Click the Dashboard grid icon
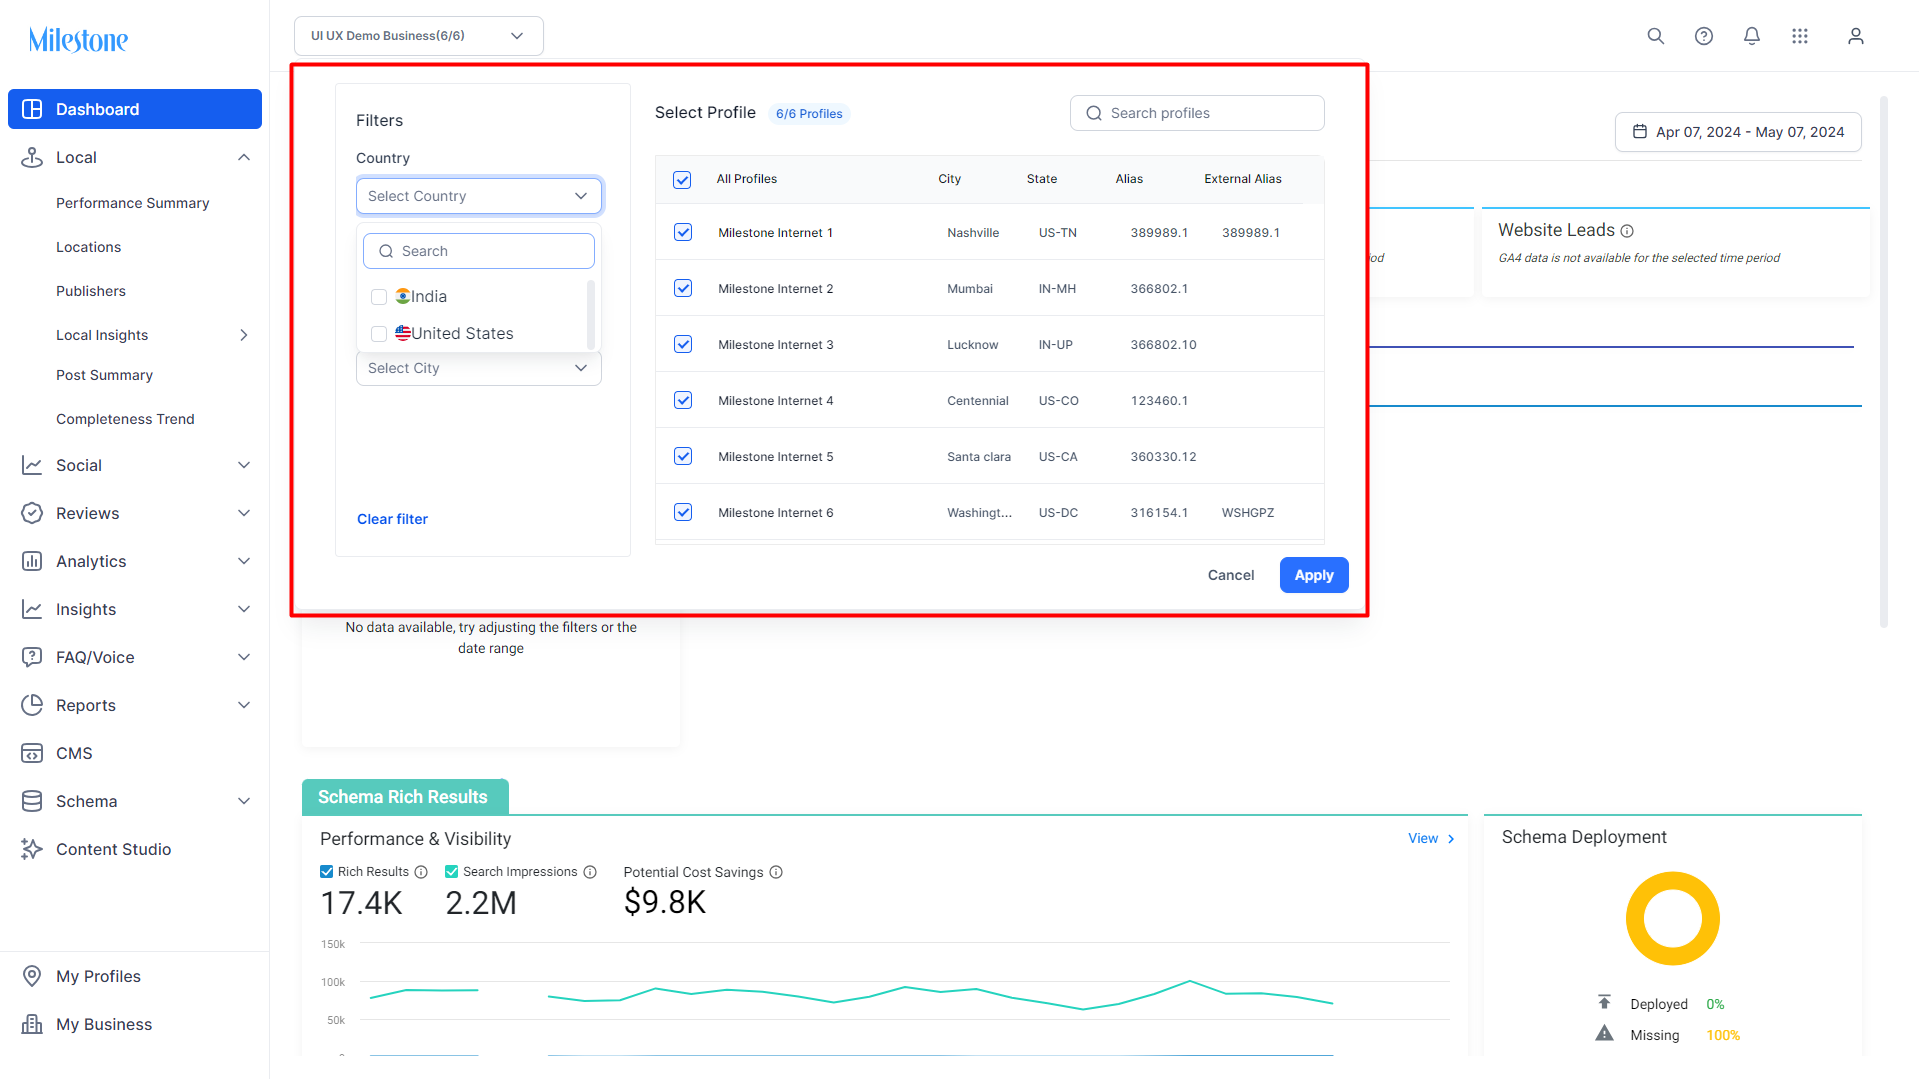This screenshot has height=1079, width=1919. click(32, 109)
